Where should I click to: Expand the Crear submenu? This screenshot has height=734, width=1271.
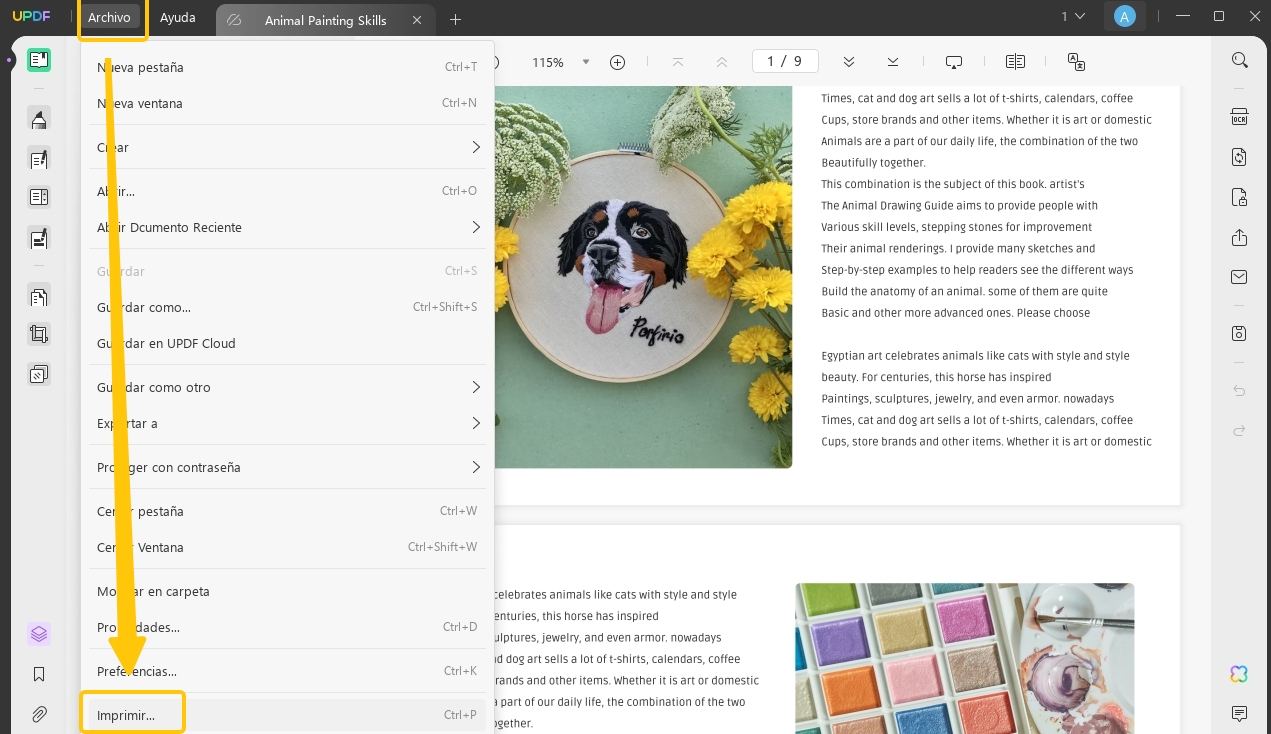pyautogui.click(x=287, y=147)
